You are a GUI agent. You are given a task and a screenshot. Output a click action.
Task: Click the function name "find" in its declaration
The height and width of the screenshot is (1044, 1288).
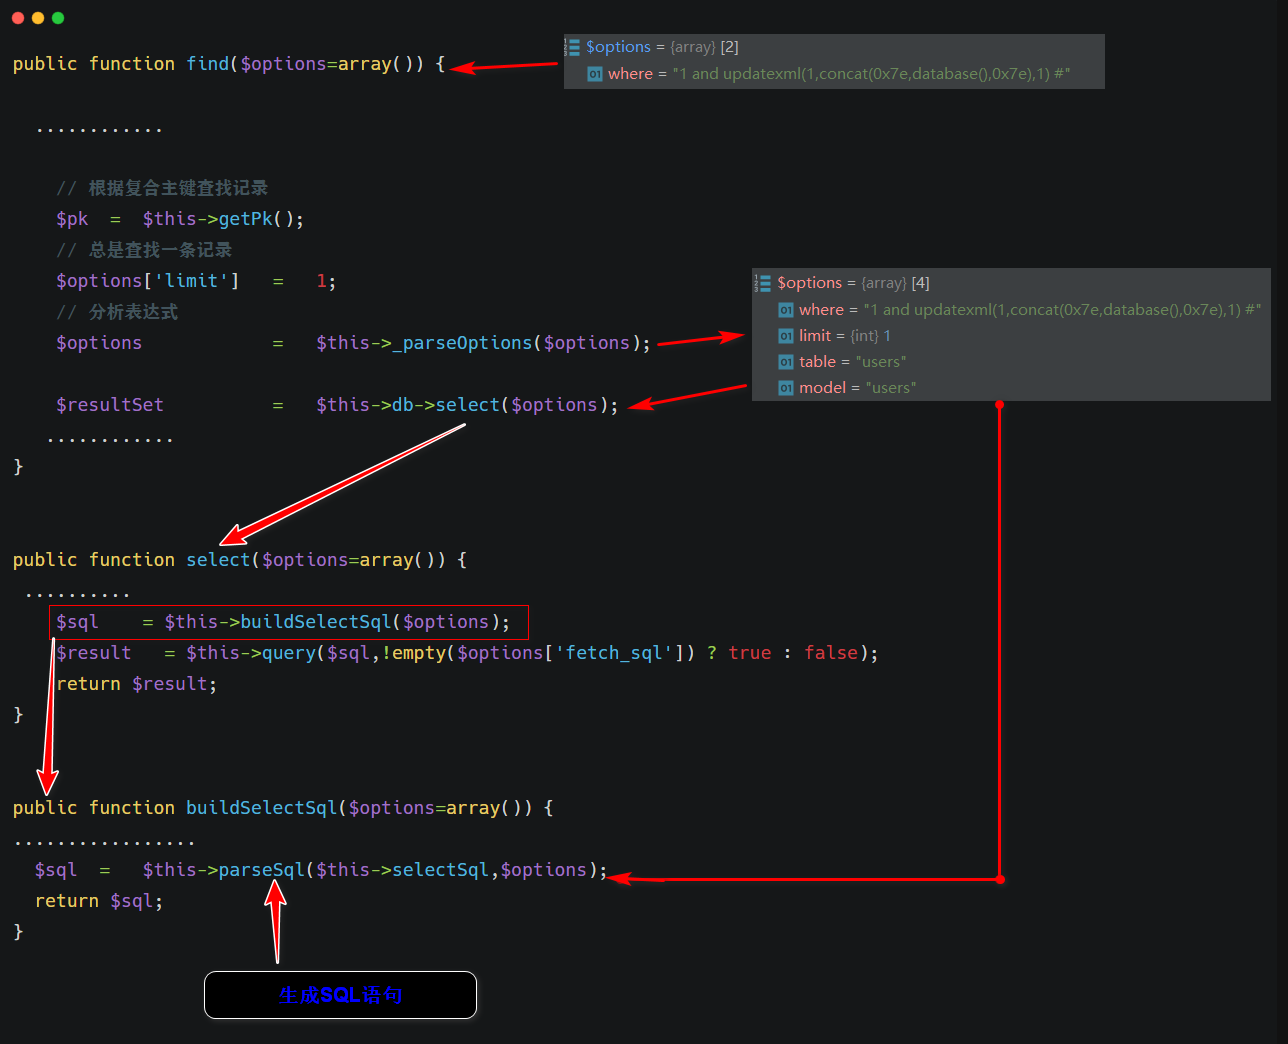coord(208,64)
